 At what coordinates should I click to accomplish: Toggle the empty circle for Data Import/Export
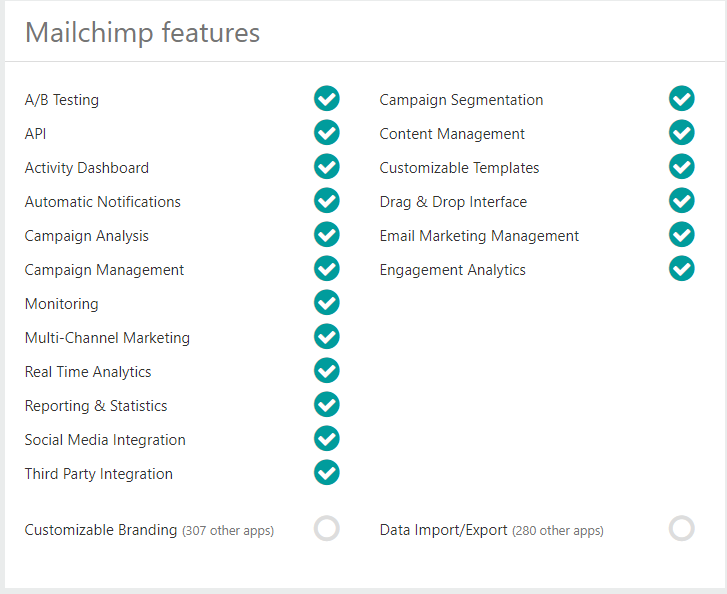tap(682, 528)
